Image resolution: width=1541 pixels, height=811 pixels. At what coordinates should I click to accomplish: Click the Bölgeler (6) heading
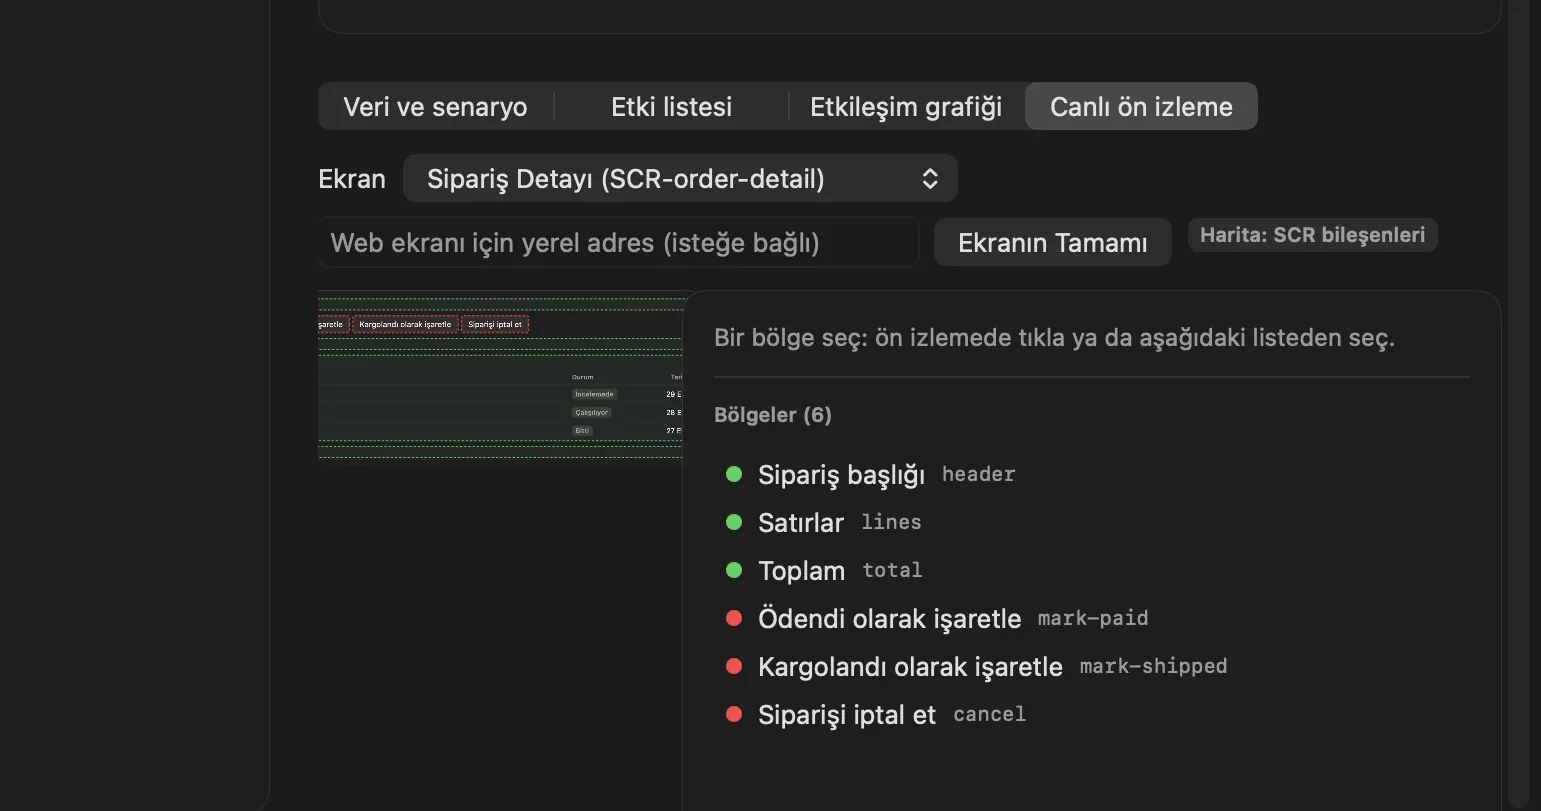(x=773, y=415)
